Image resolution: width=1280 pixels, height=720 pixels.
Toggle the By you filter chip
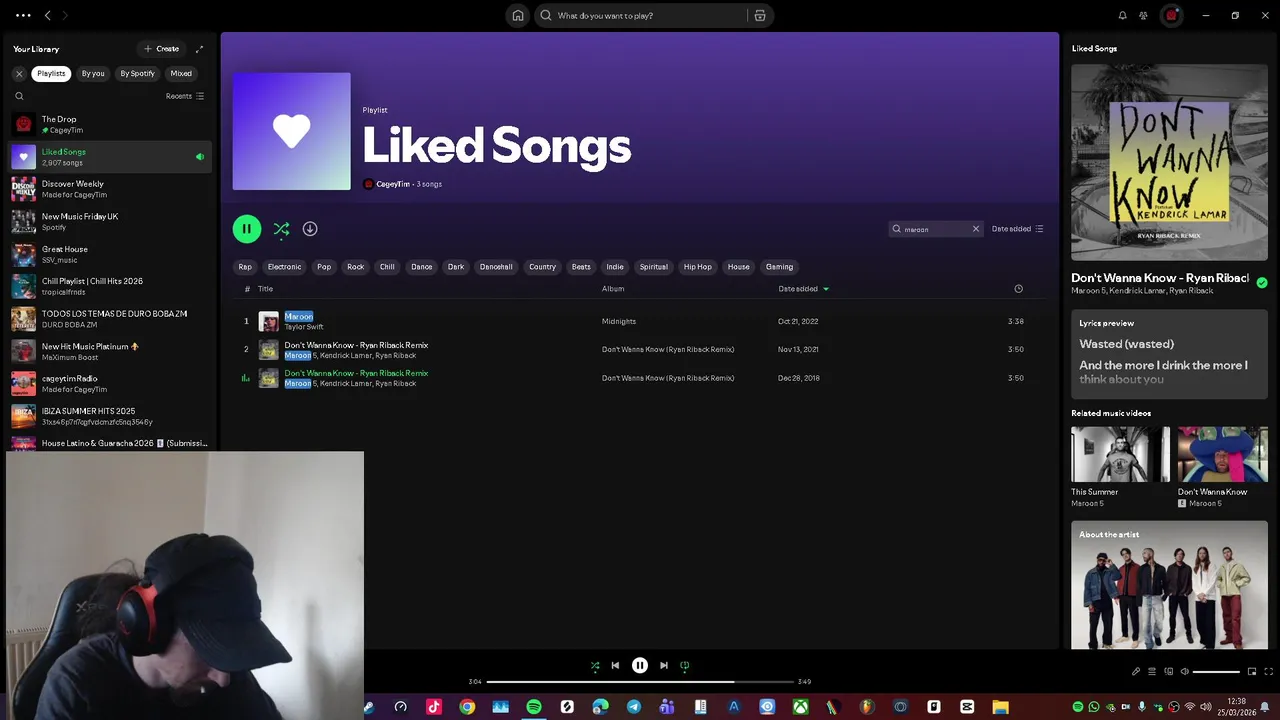[x=93, y=73]
